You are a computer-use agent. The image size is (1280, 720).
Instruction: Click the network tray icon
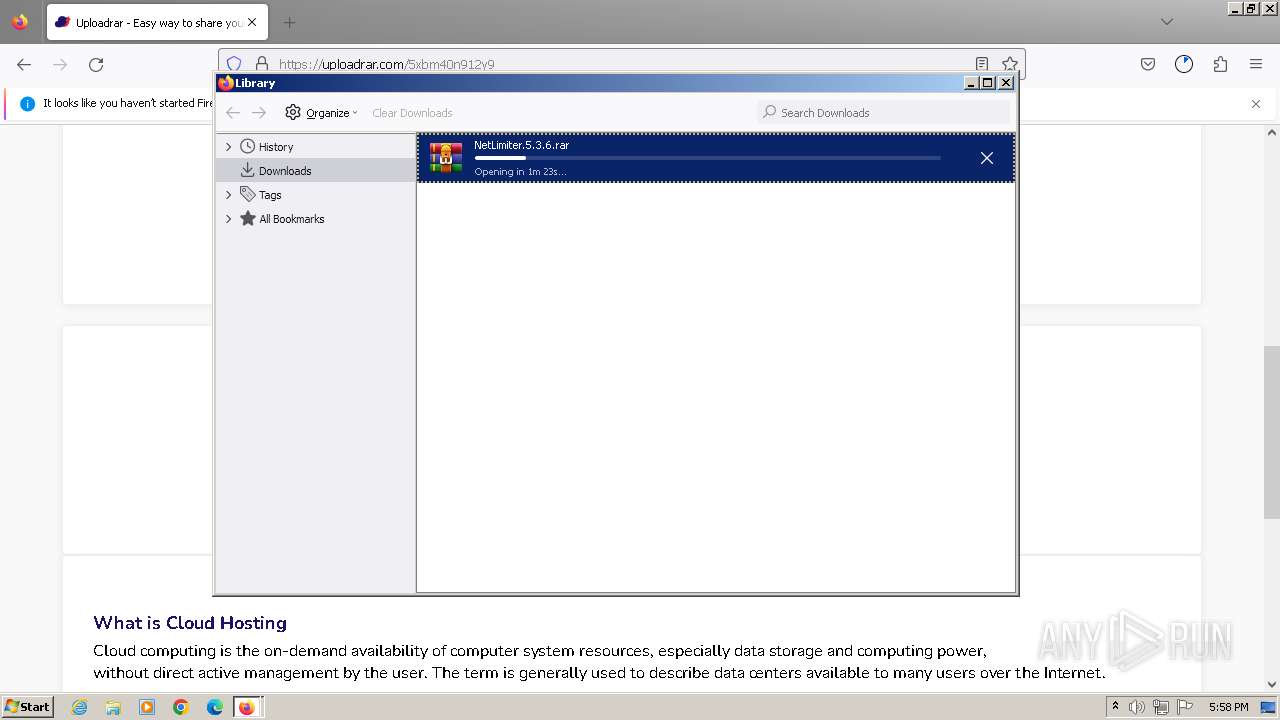pyautogui.click(x=1161, y=707)
